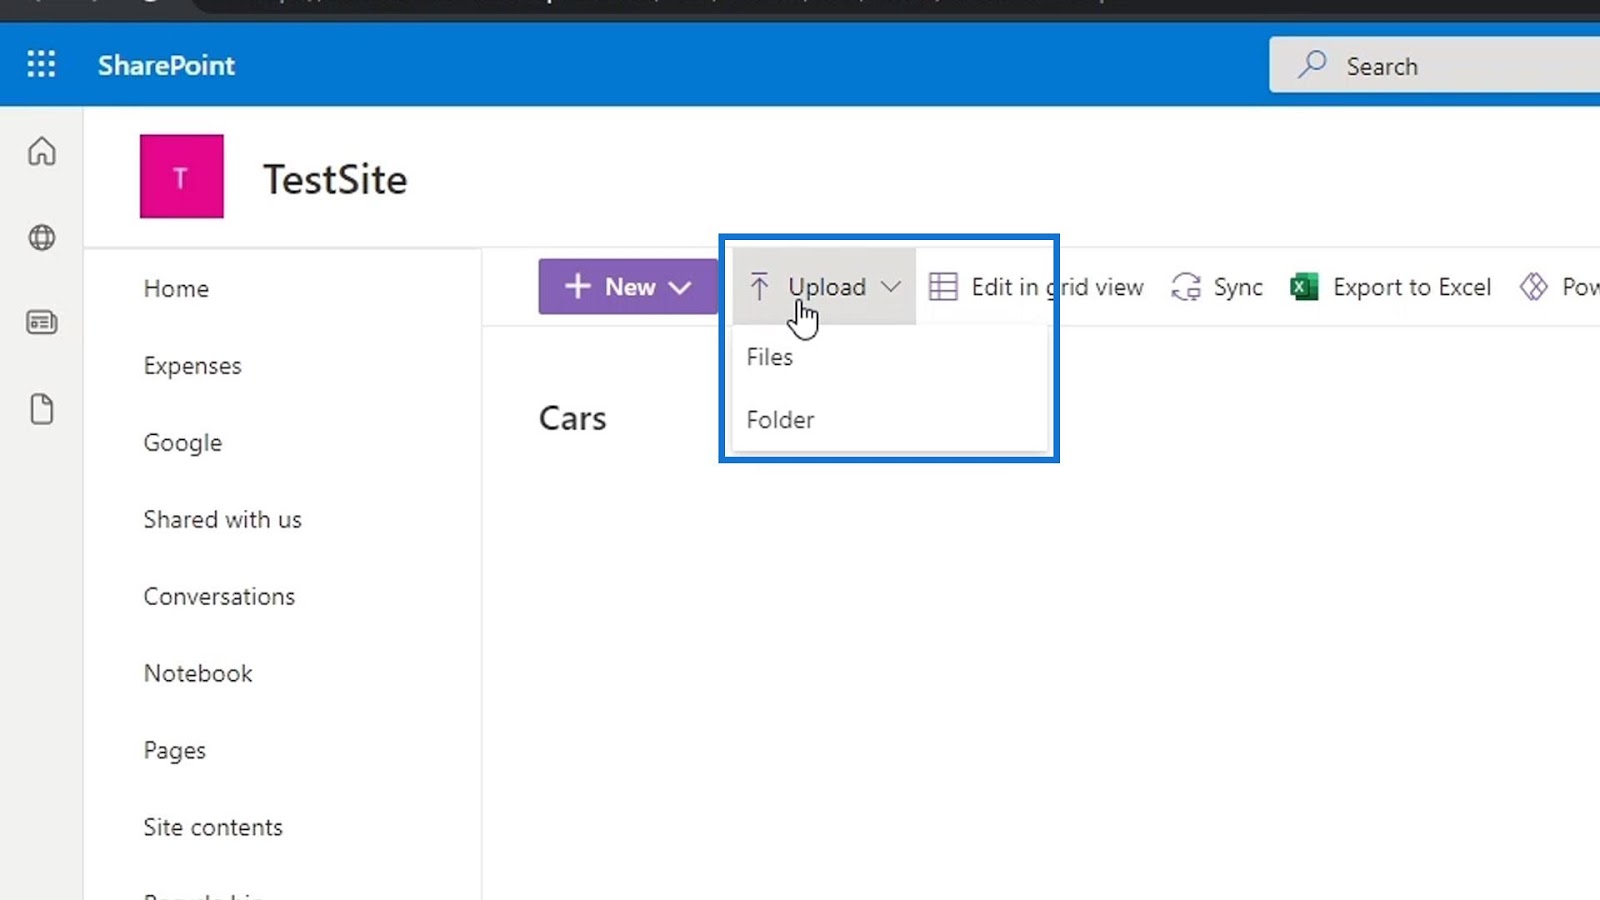
Task: Click the Edit in grid view table icon
Action: point(943,287)
